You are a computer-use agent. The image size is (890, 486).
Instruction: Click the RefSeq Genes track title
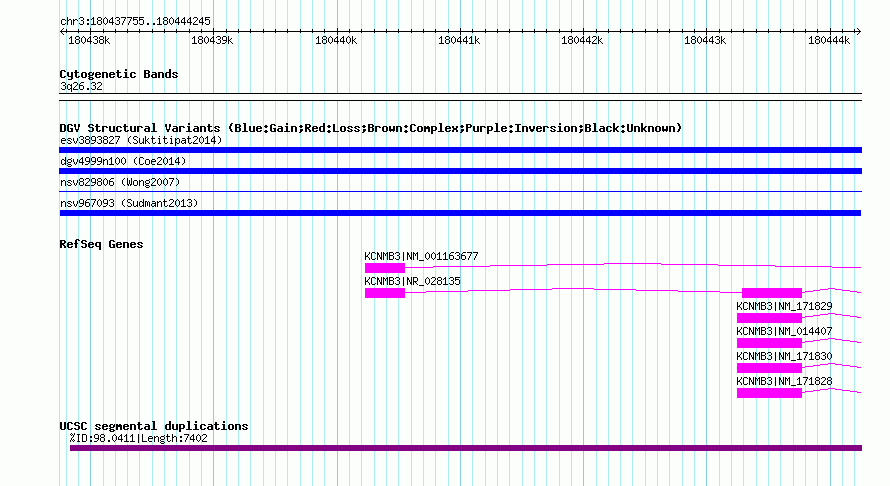coord(101,244)
